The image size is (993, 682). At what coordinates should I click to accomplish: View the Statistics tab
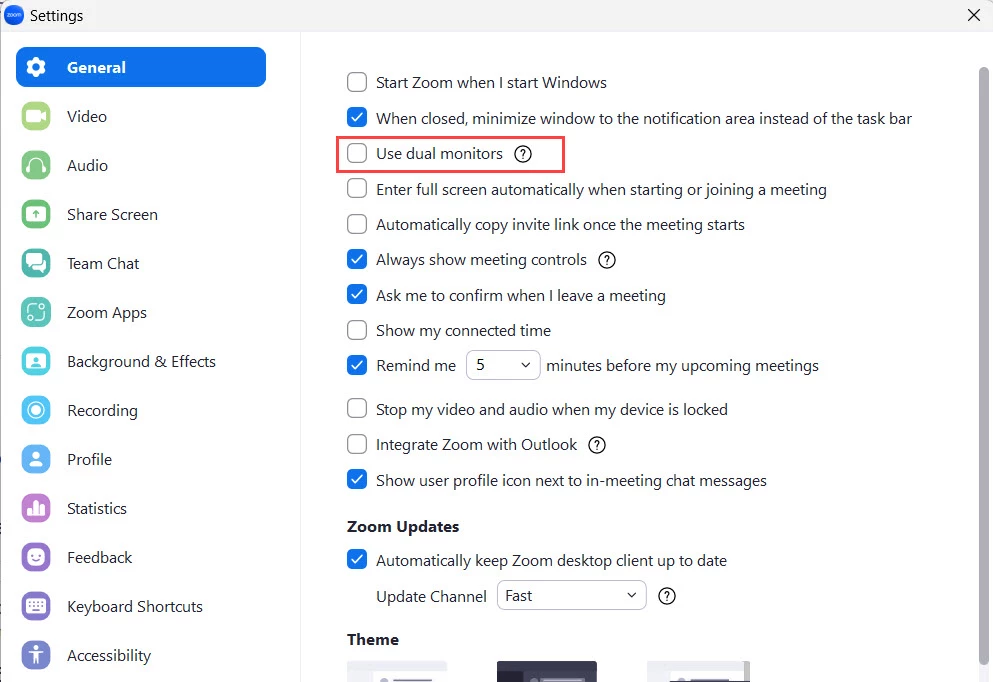click(141, 508)
